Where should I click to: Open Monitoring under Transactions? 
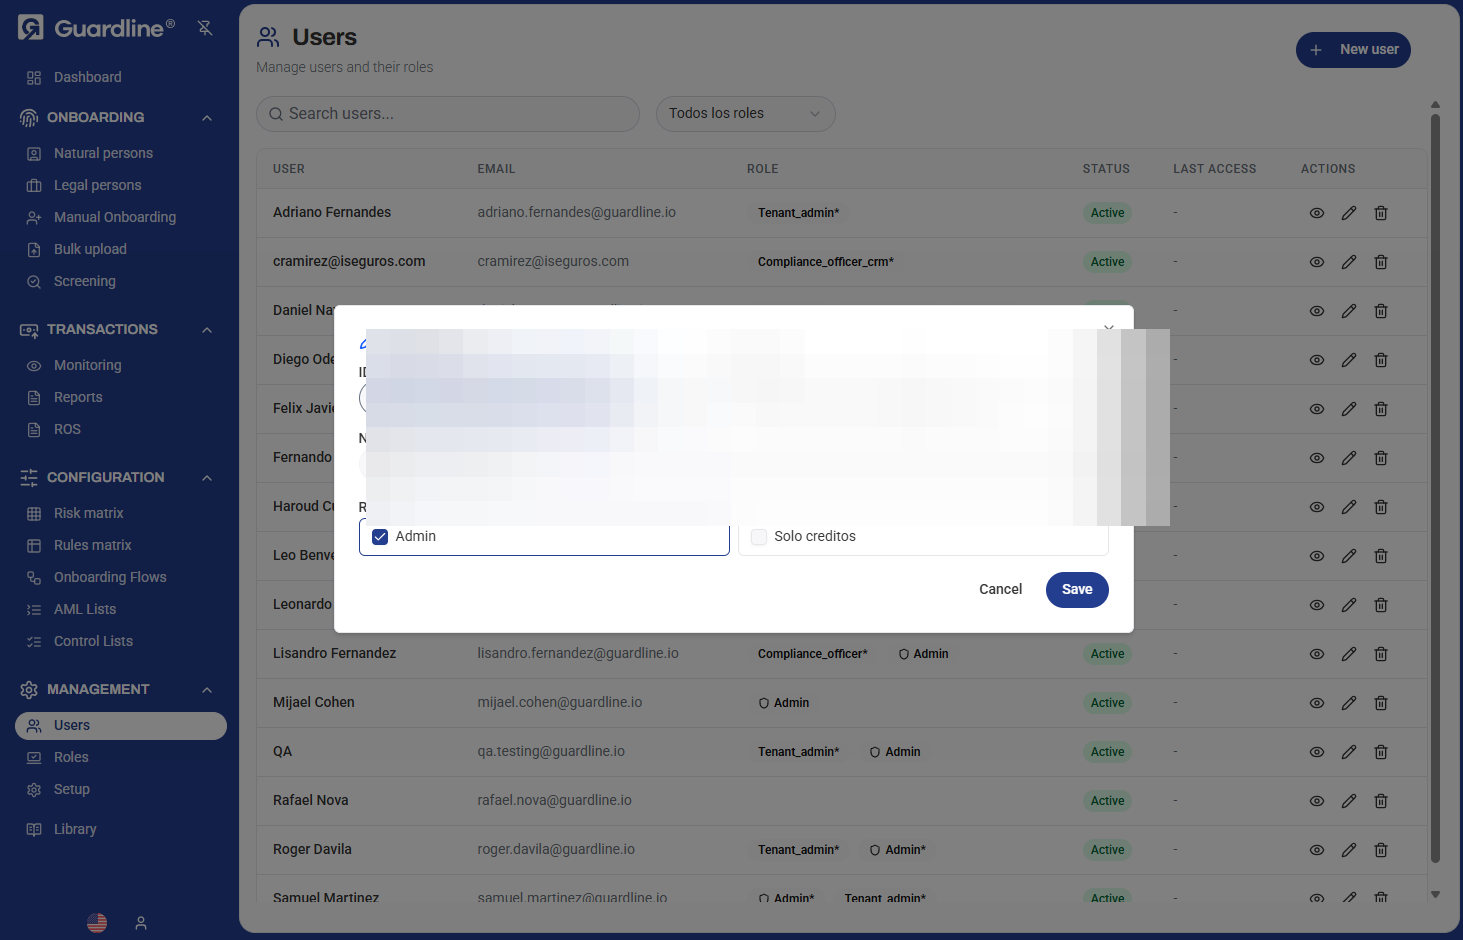(86, 365)
